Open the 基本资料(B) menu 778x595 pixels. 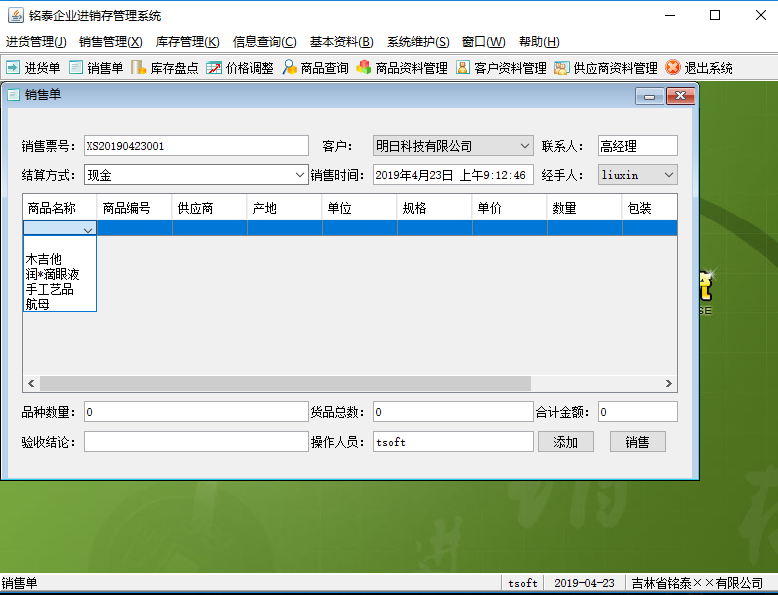point(341,42)
